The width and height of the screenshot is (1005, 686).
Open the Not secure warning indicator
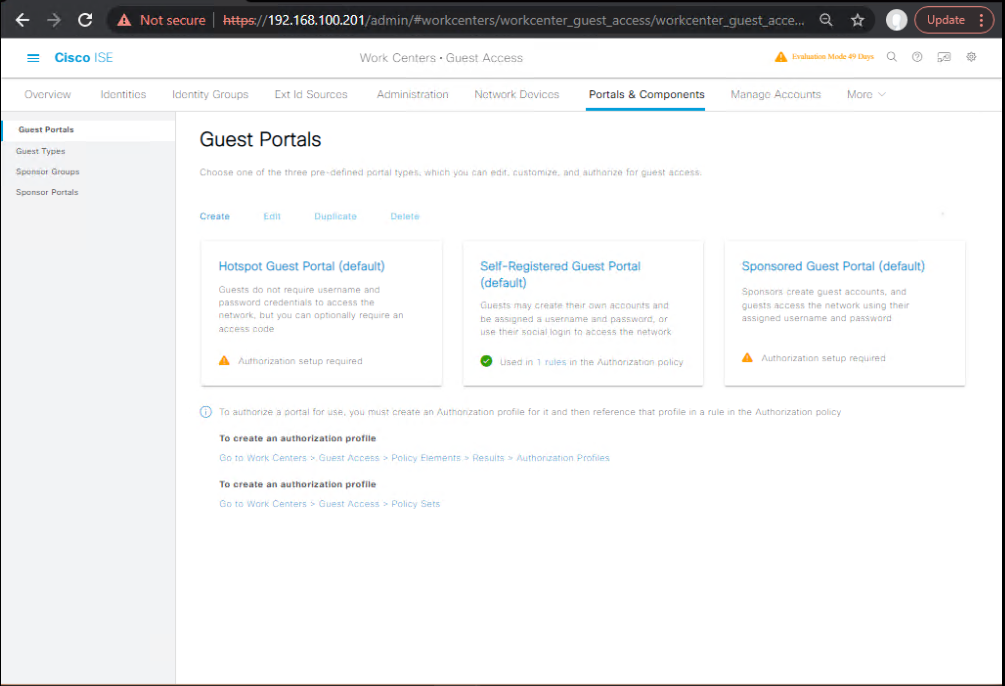(161, 20)
